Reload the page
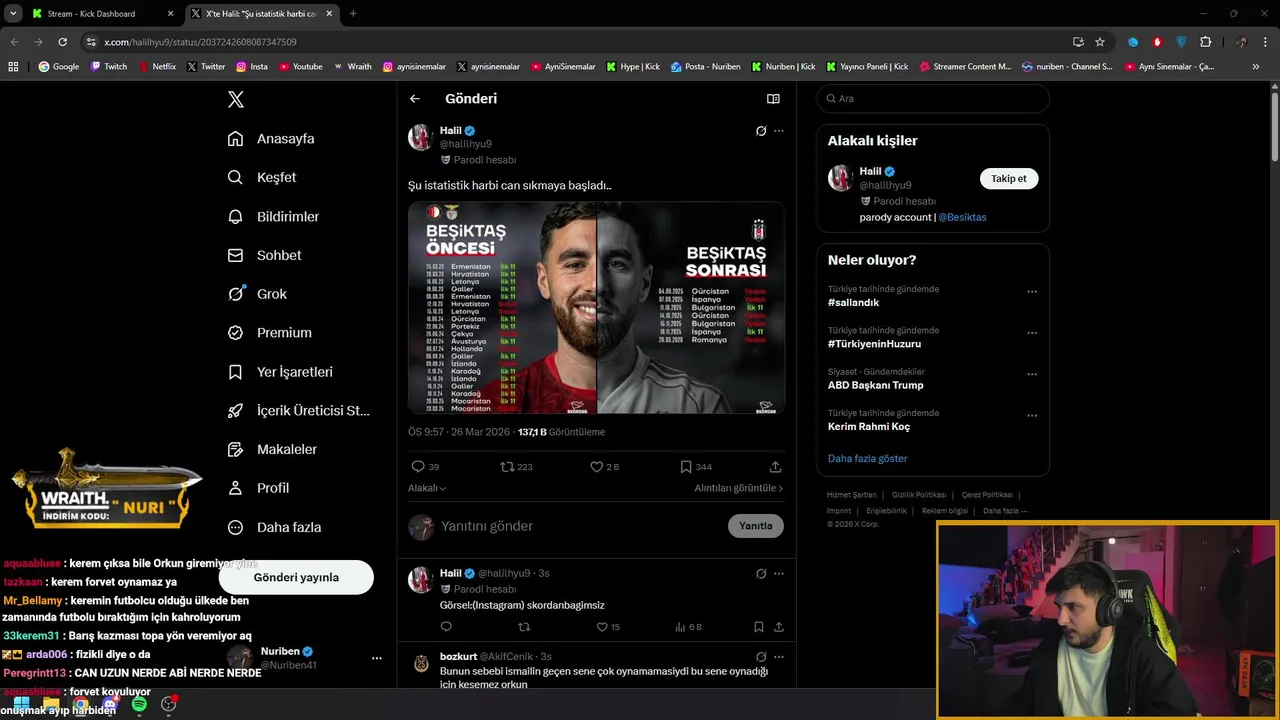Screen dimensions: 1280x720 (x=62, y=42)
